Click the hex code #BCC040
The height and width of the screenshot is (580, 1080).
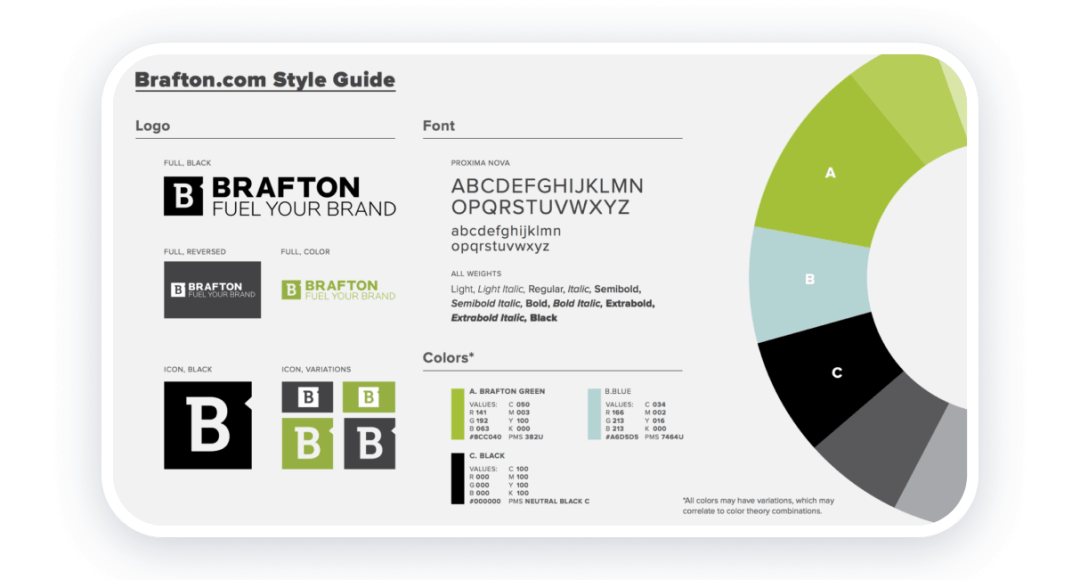(x=484, y=437)
